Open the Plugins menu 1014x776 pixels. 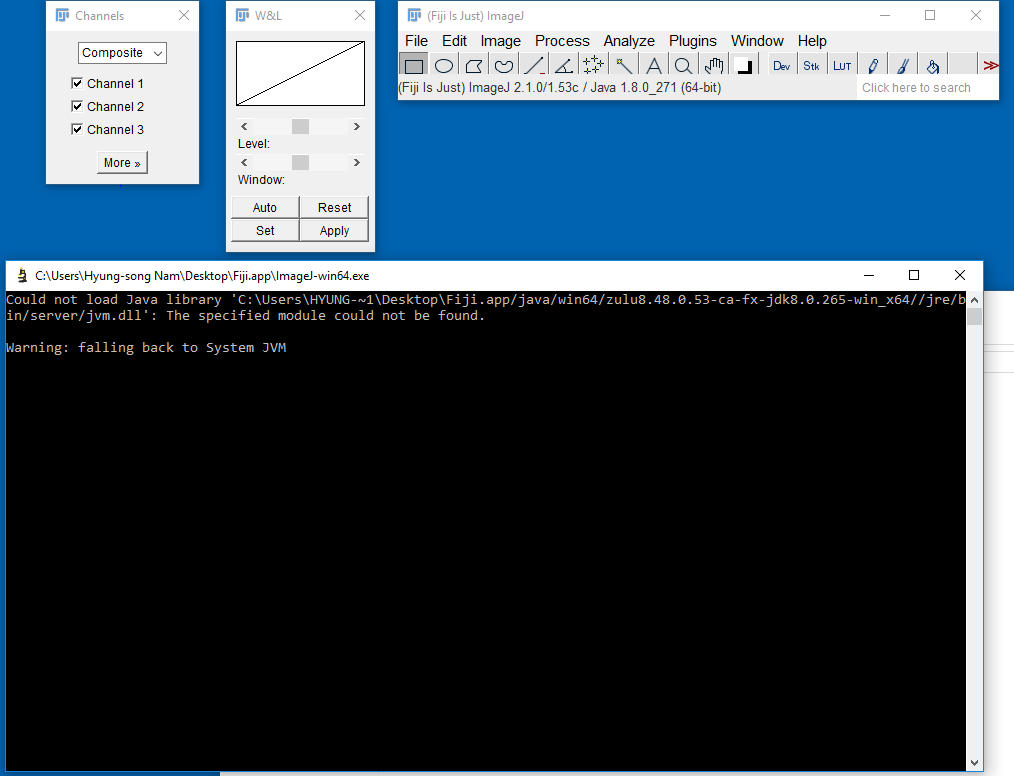[x=693, y=41]
